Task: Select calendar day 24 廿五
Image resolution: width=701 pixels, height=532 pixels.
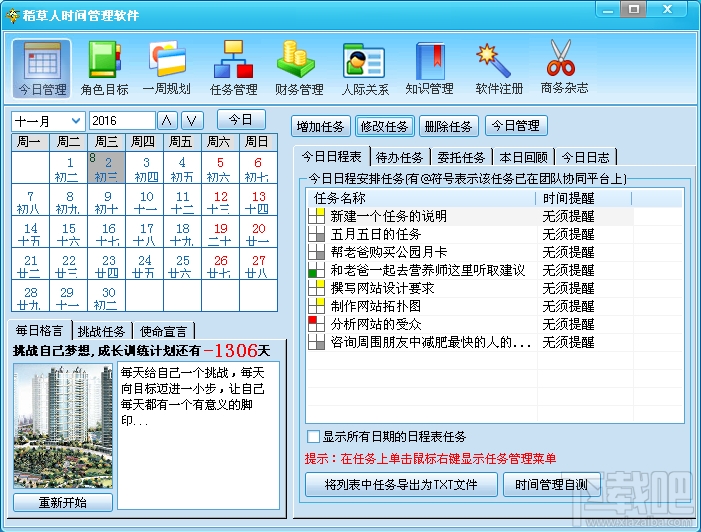Action: 144,266
